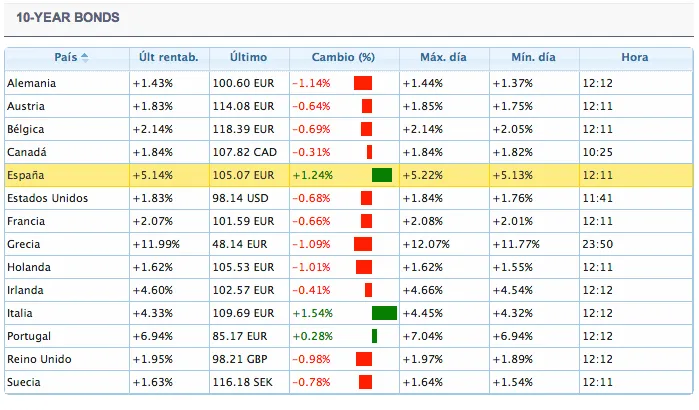Open the Estados Unidos row link
Viewport: 699px width, 410px height.
[x=47, y=198]
